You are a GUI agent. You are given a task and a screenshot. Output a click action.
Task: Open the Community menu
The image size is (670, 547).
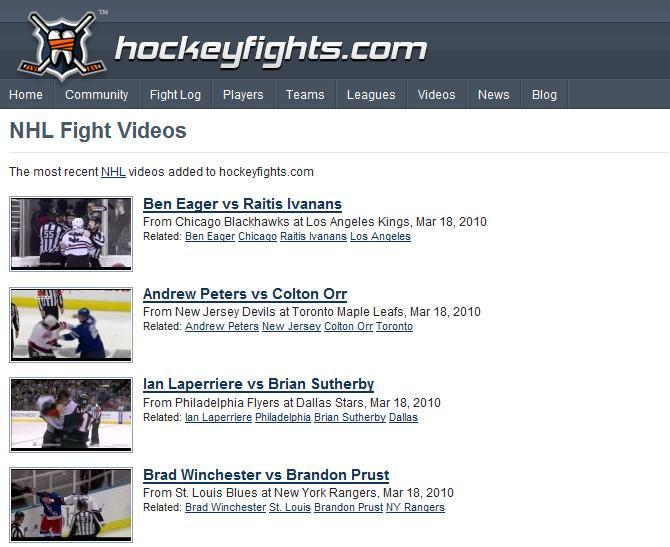pos(97,94)
